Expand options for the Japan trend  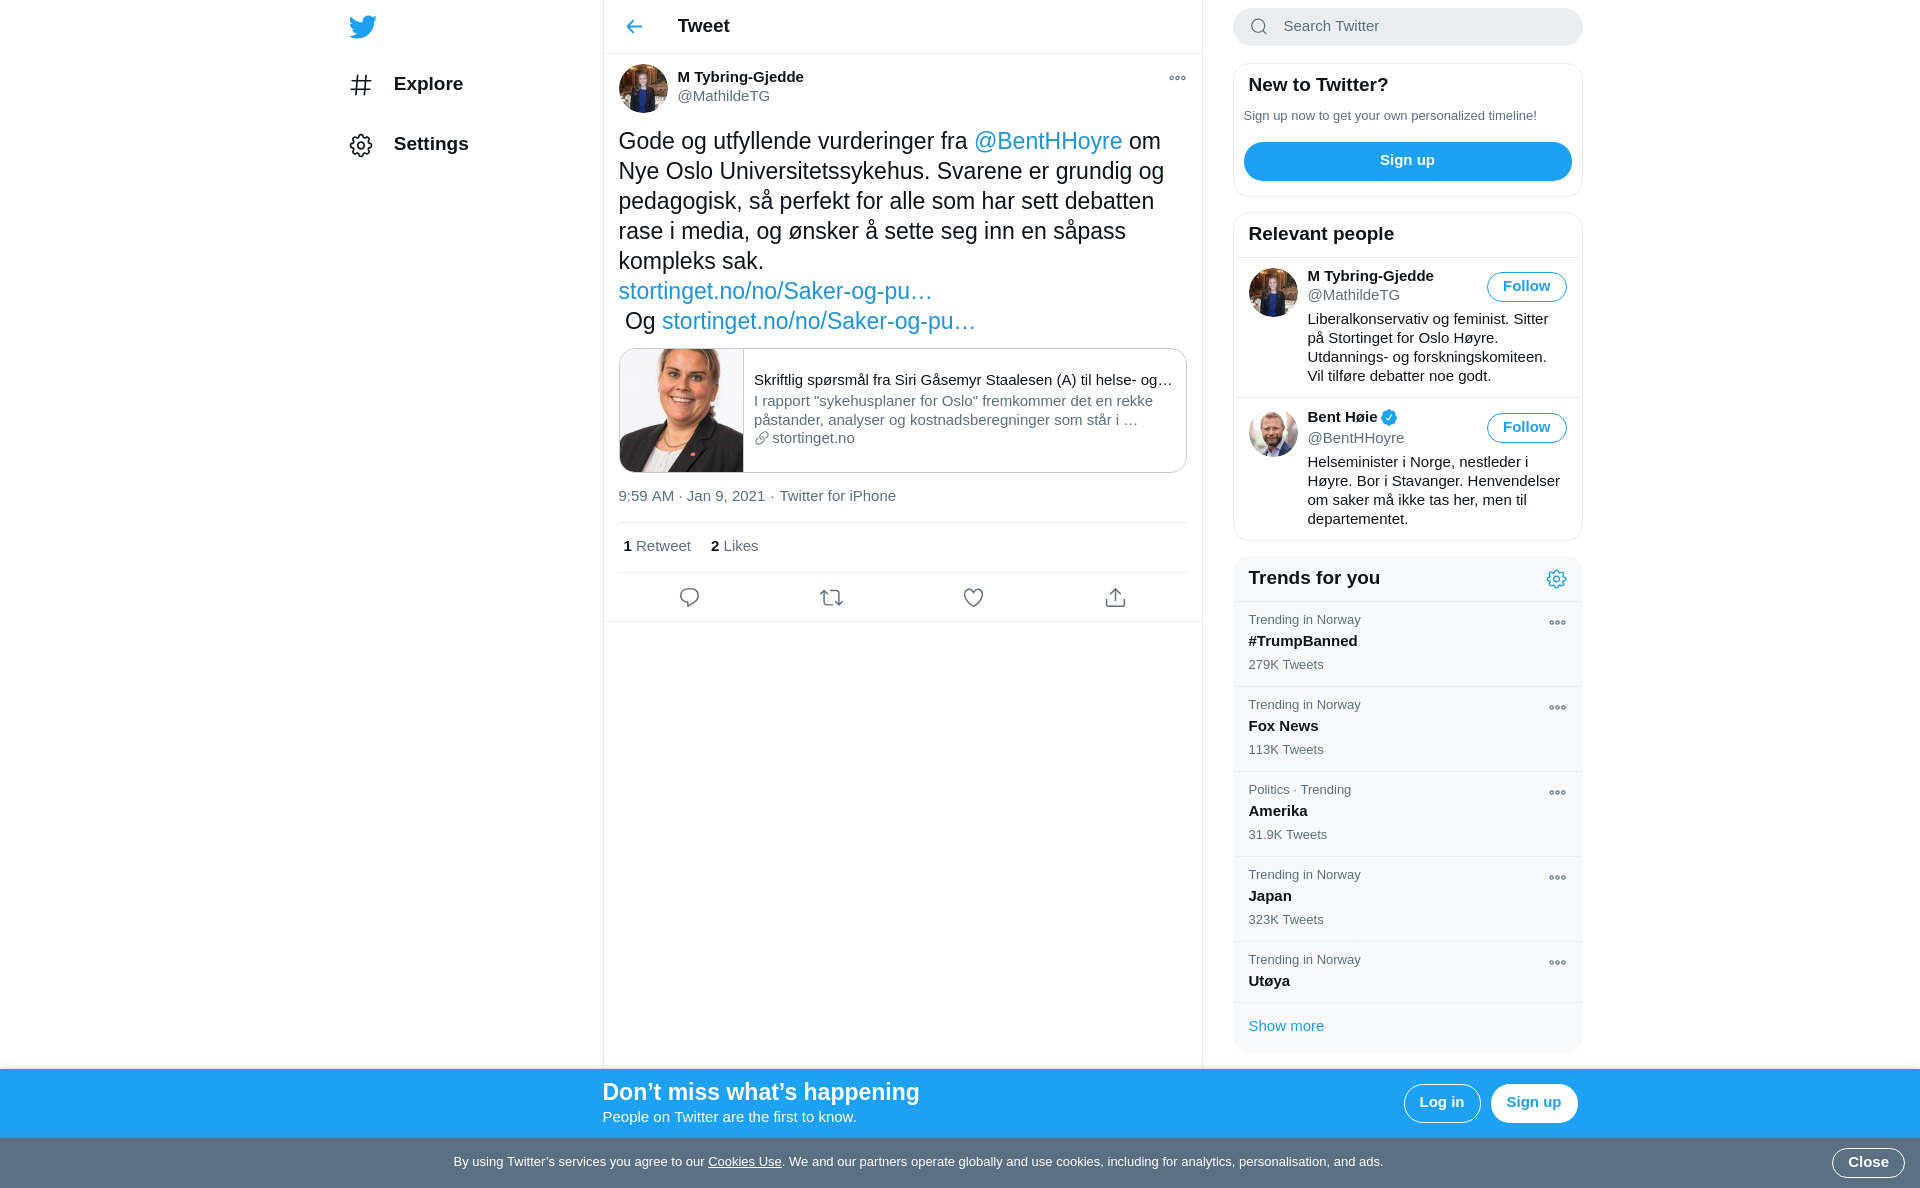point(1557,877)
